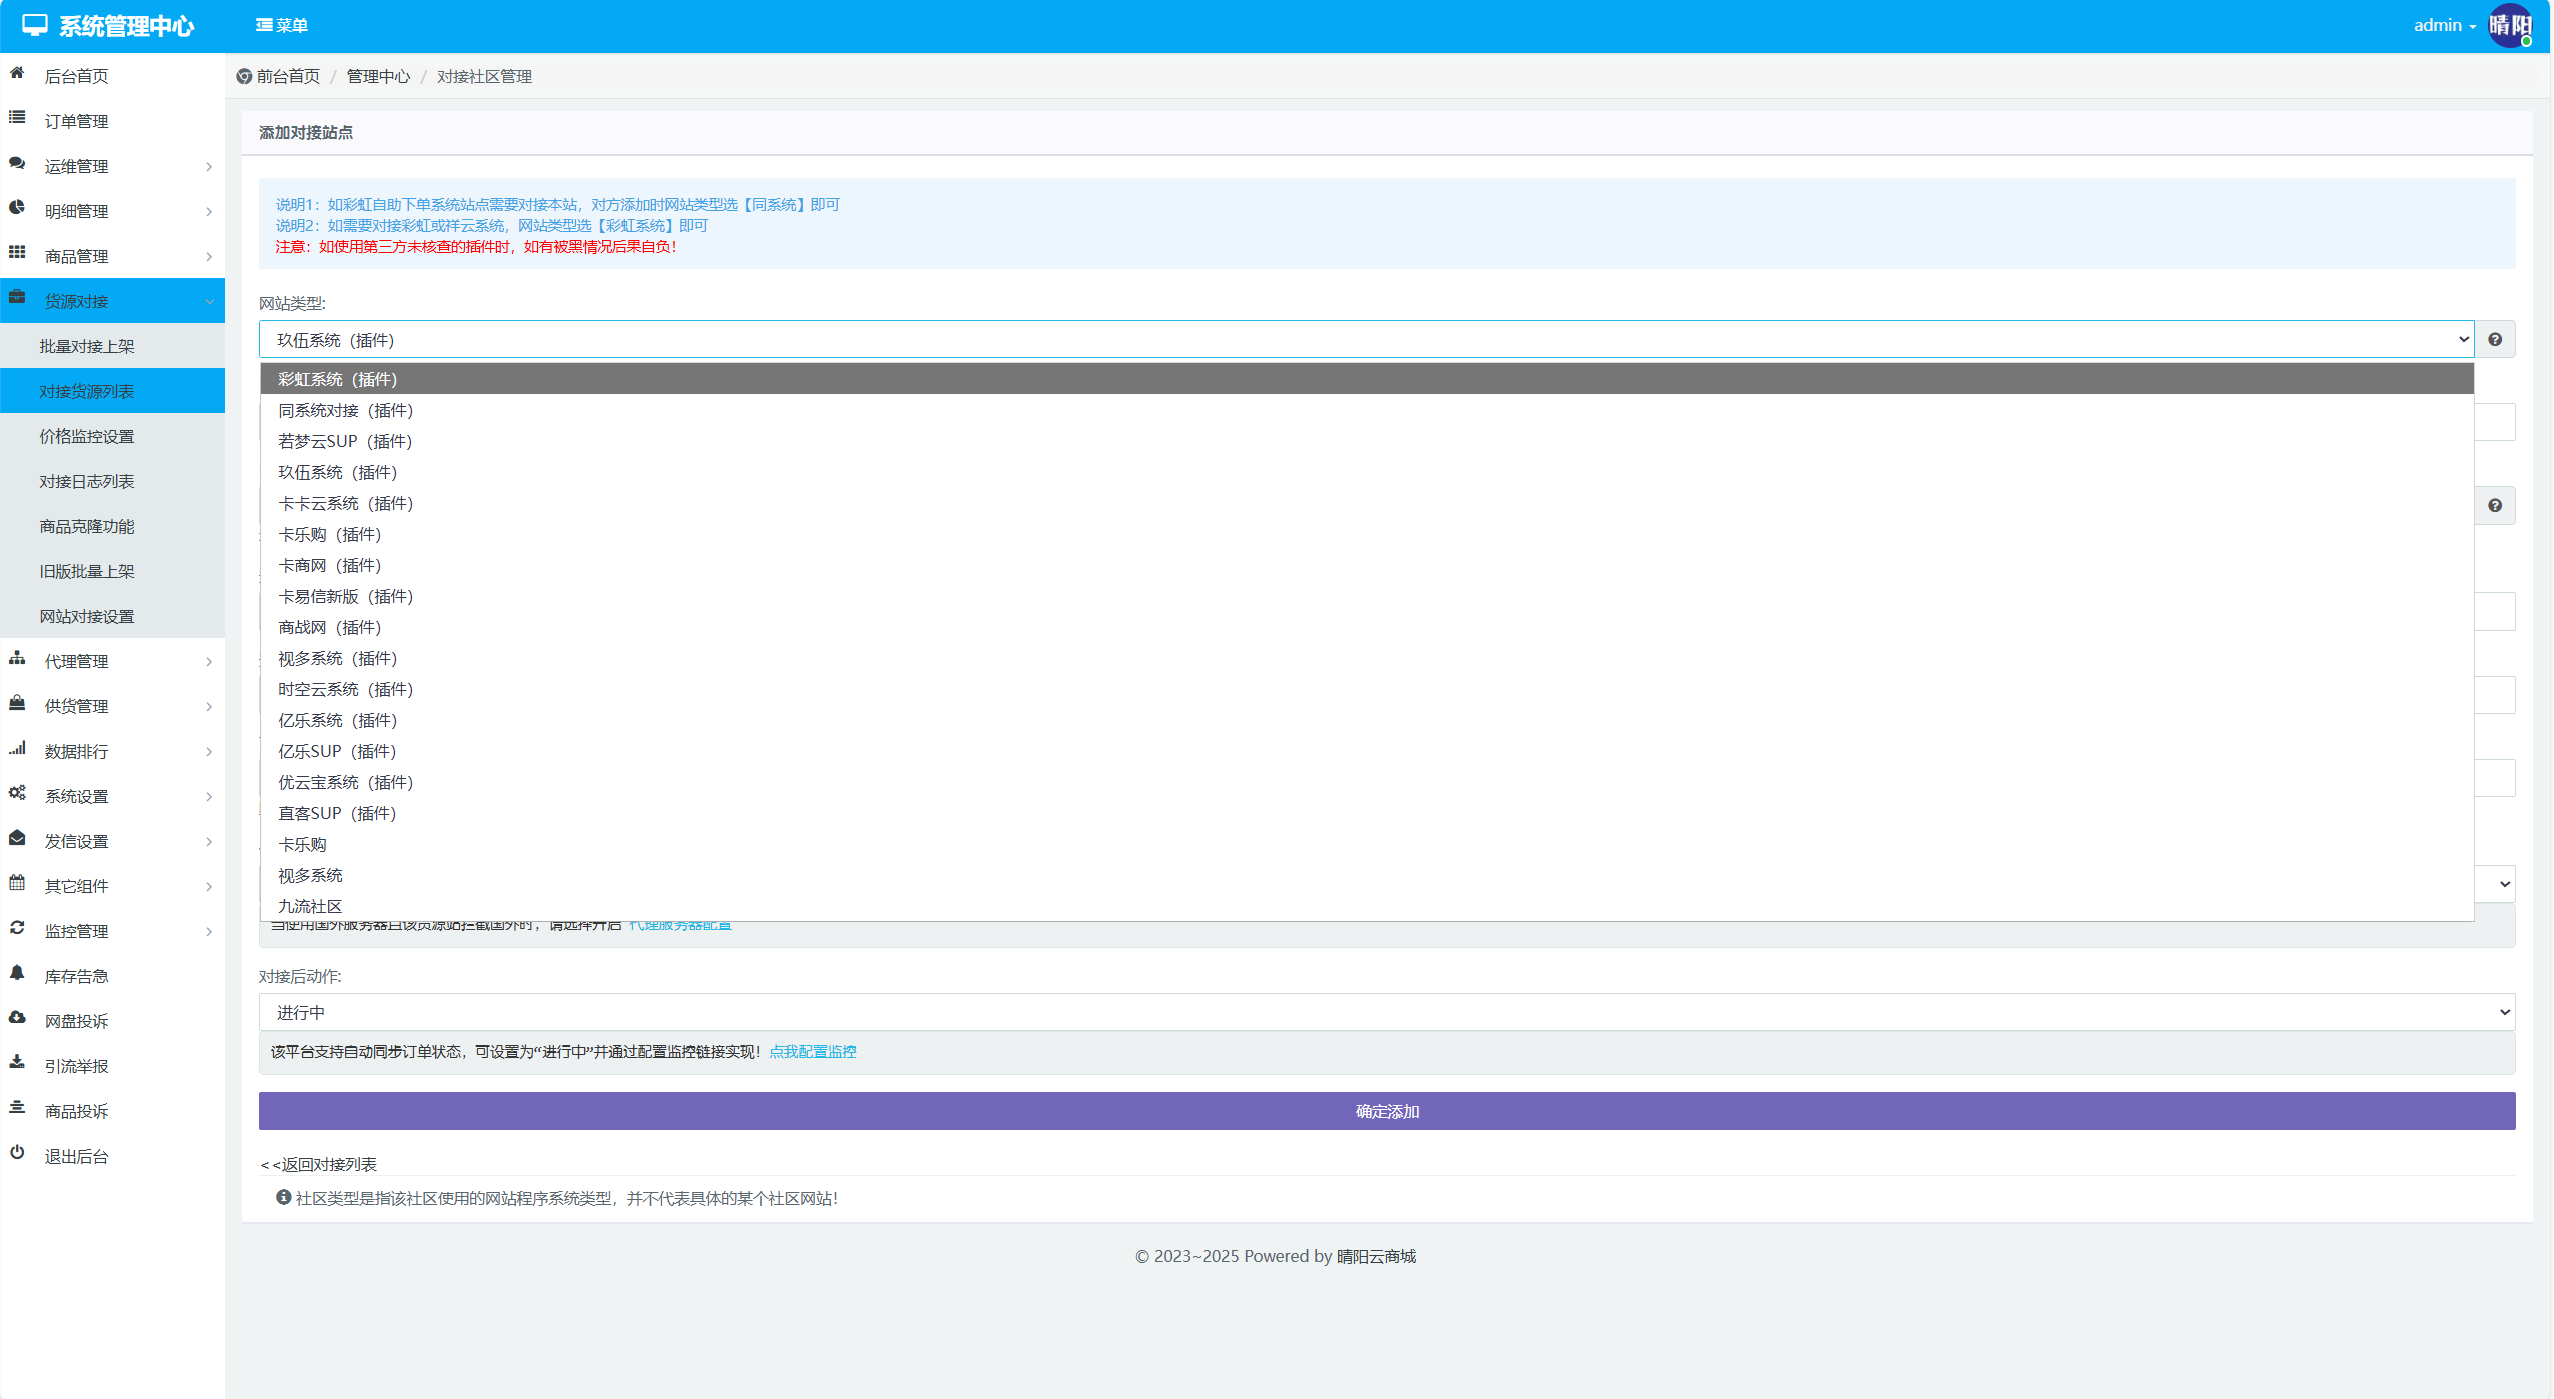Open 对接日志列表 submenu item
This screenshot has height=1399, width=2554.
coord(112,481)
